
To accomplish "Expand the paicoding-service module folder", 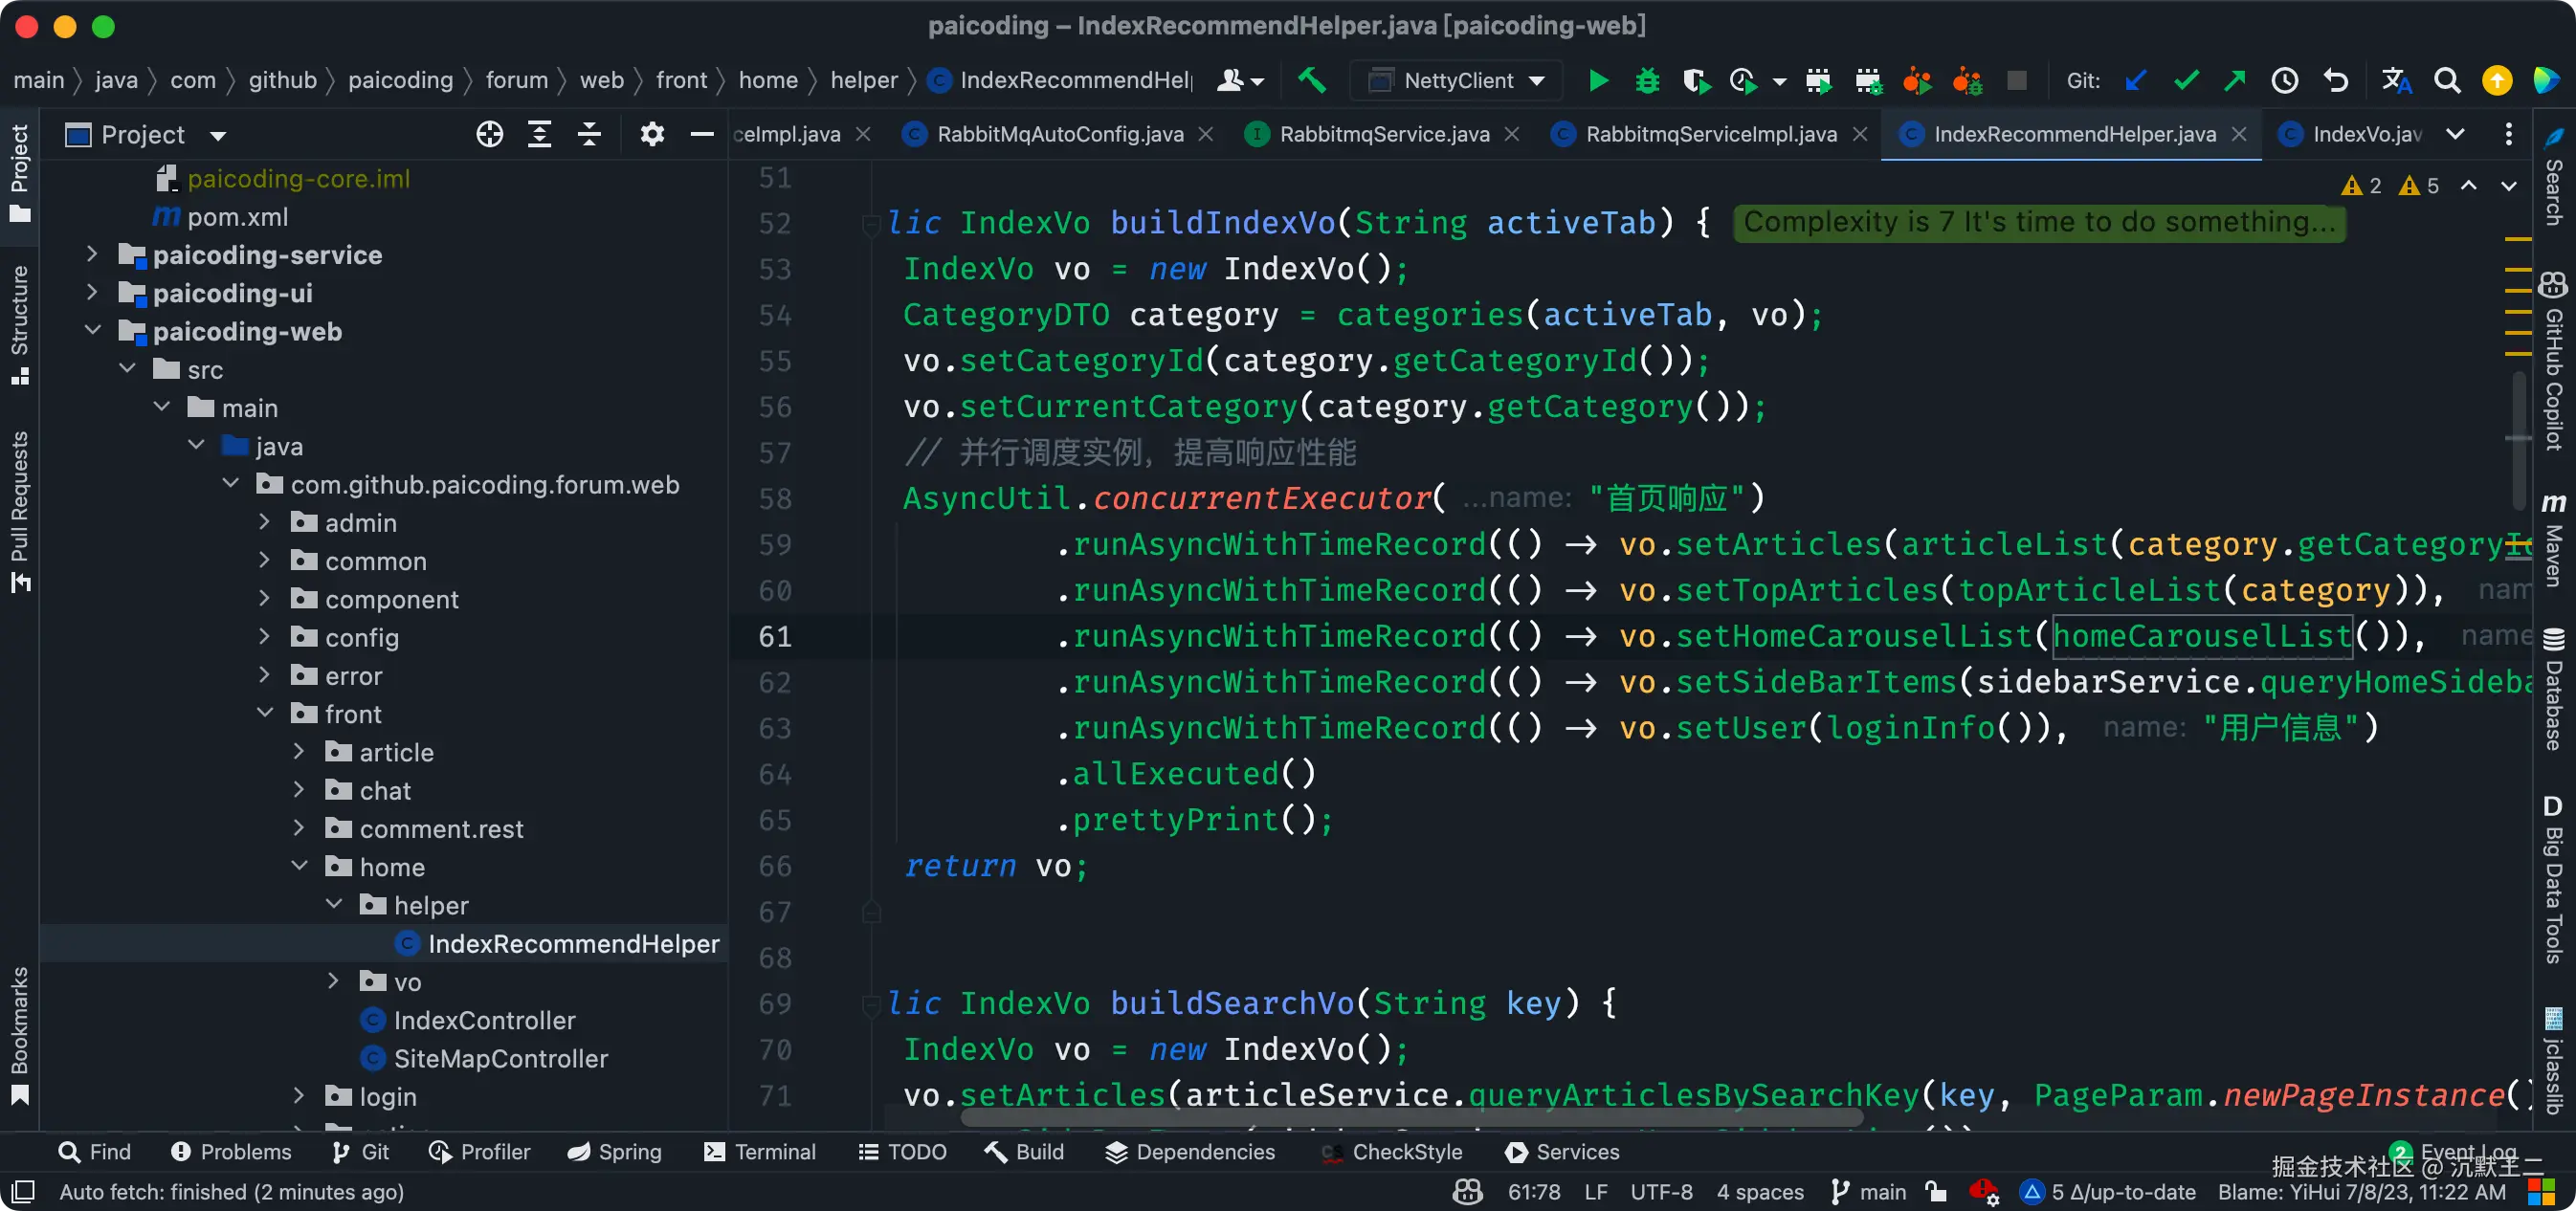I will pos(92,254).
